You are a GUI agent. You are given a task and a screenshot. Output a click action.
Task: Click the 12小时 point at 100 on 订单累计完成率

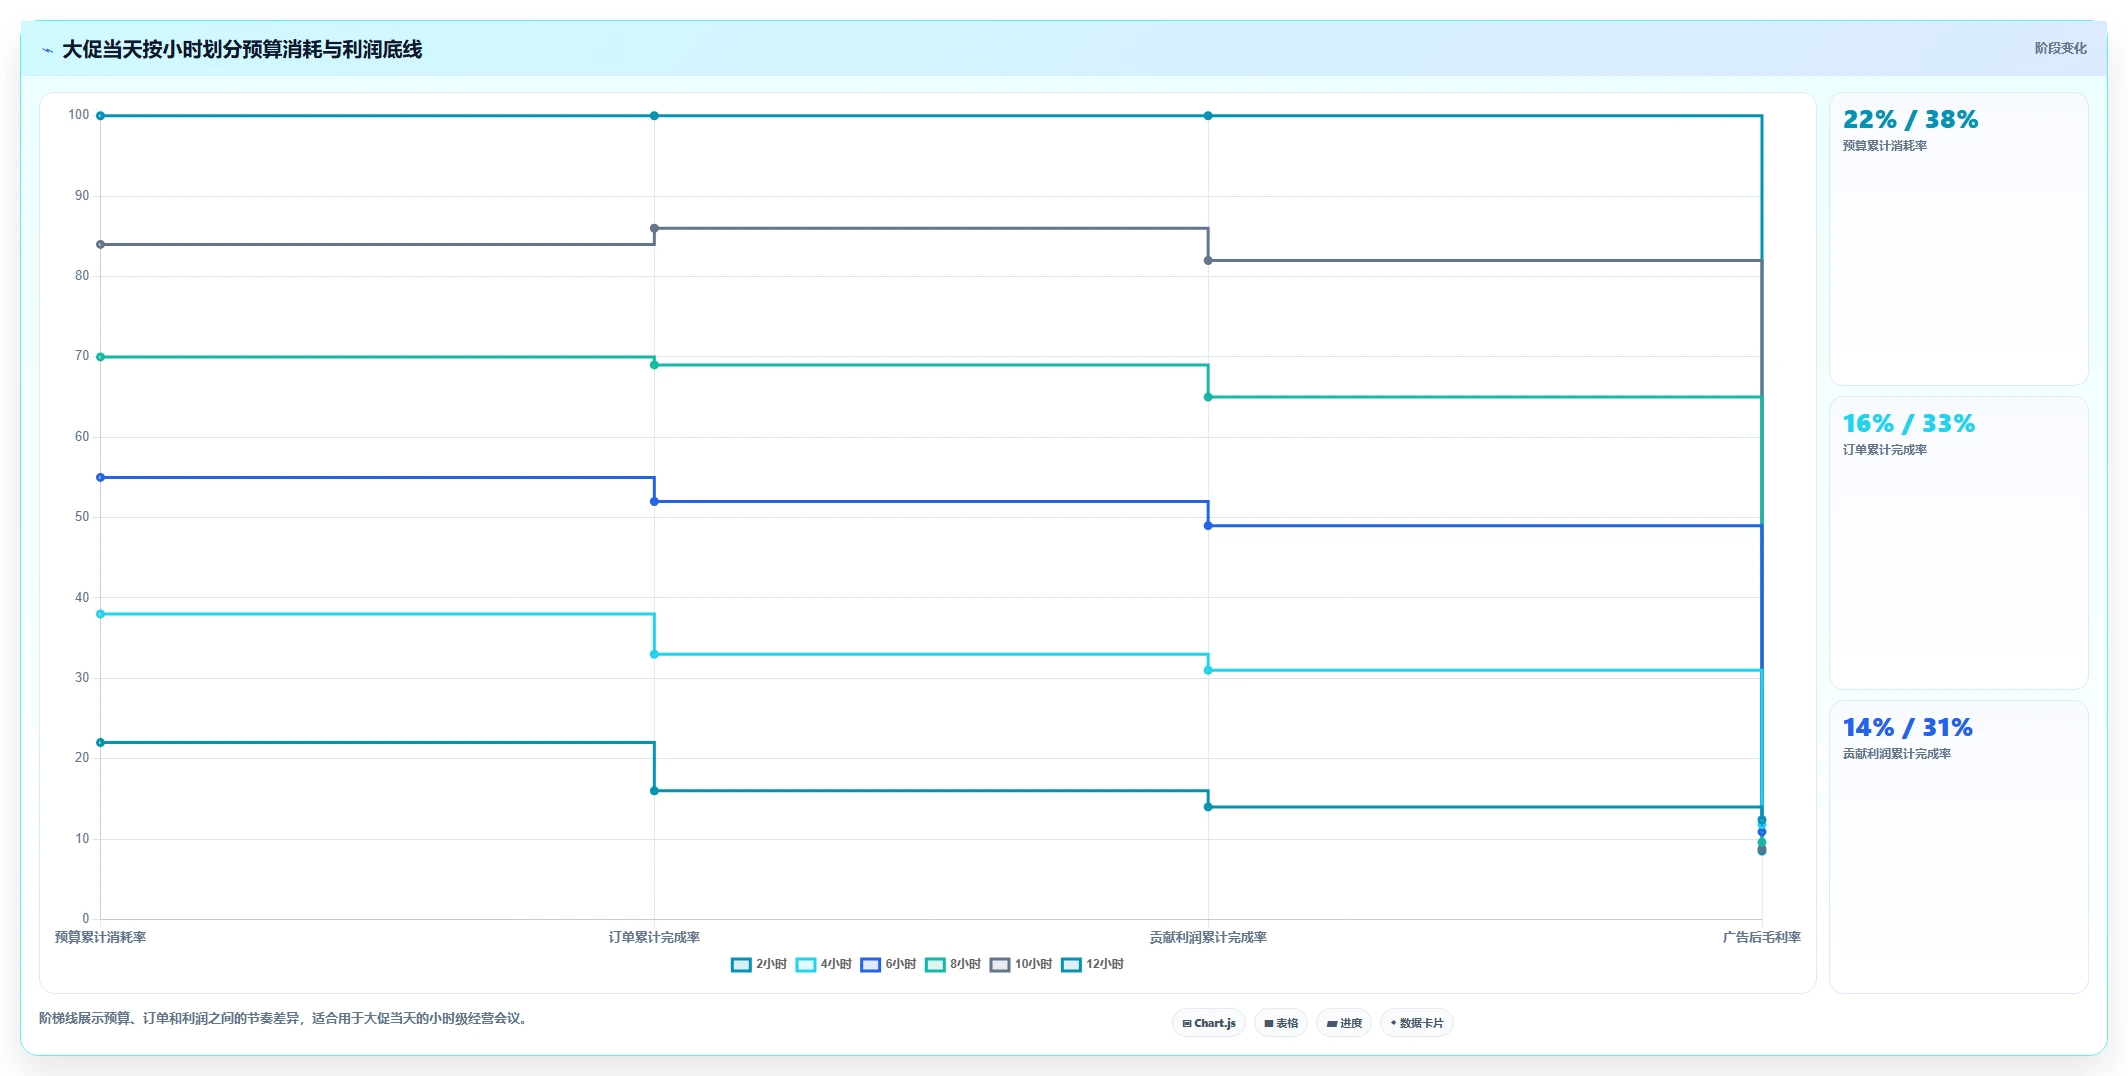654,116
